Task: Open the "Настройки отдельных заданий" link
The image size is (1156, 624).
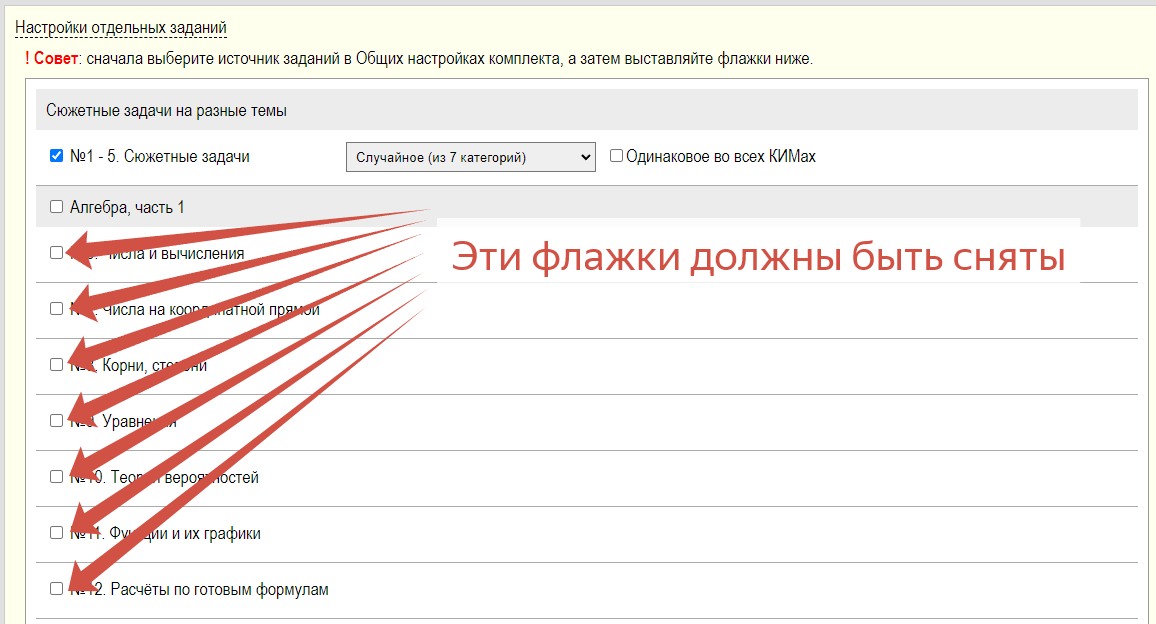Action: (121, 27)
